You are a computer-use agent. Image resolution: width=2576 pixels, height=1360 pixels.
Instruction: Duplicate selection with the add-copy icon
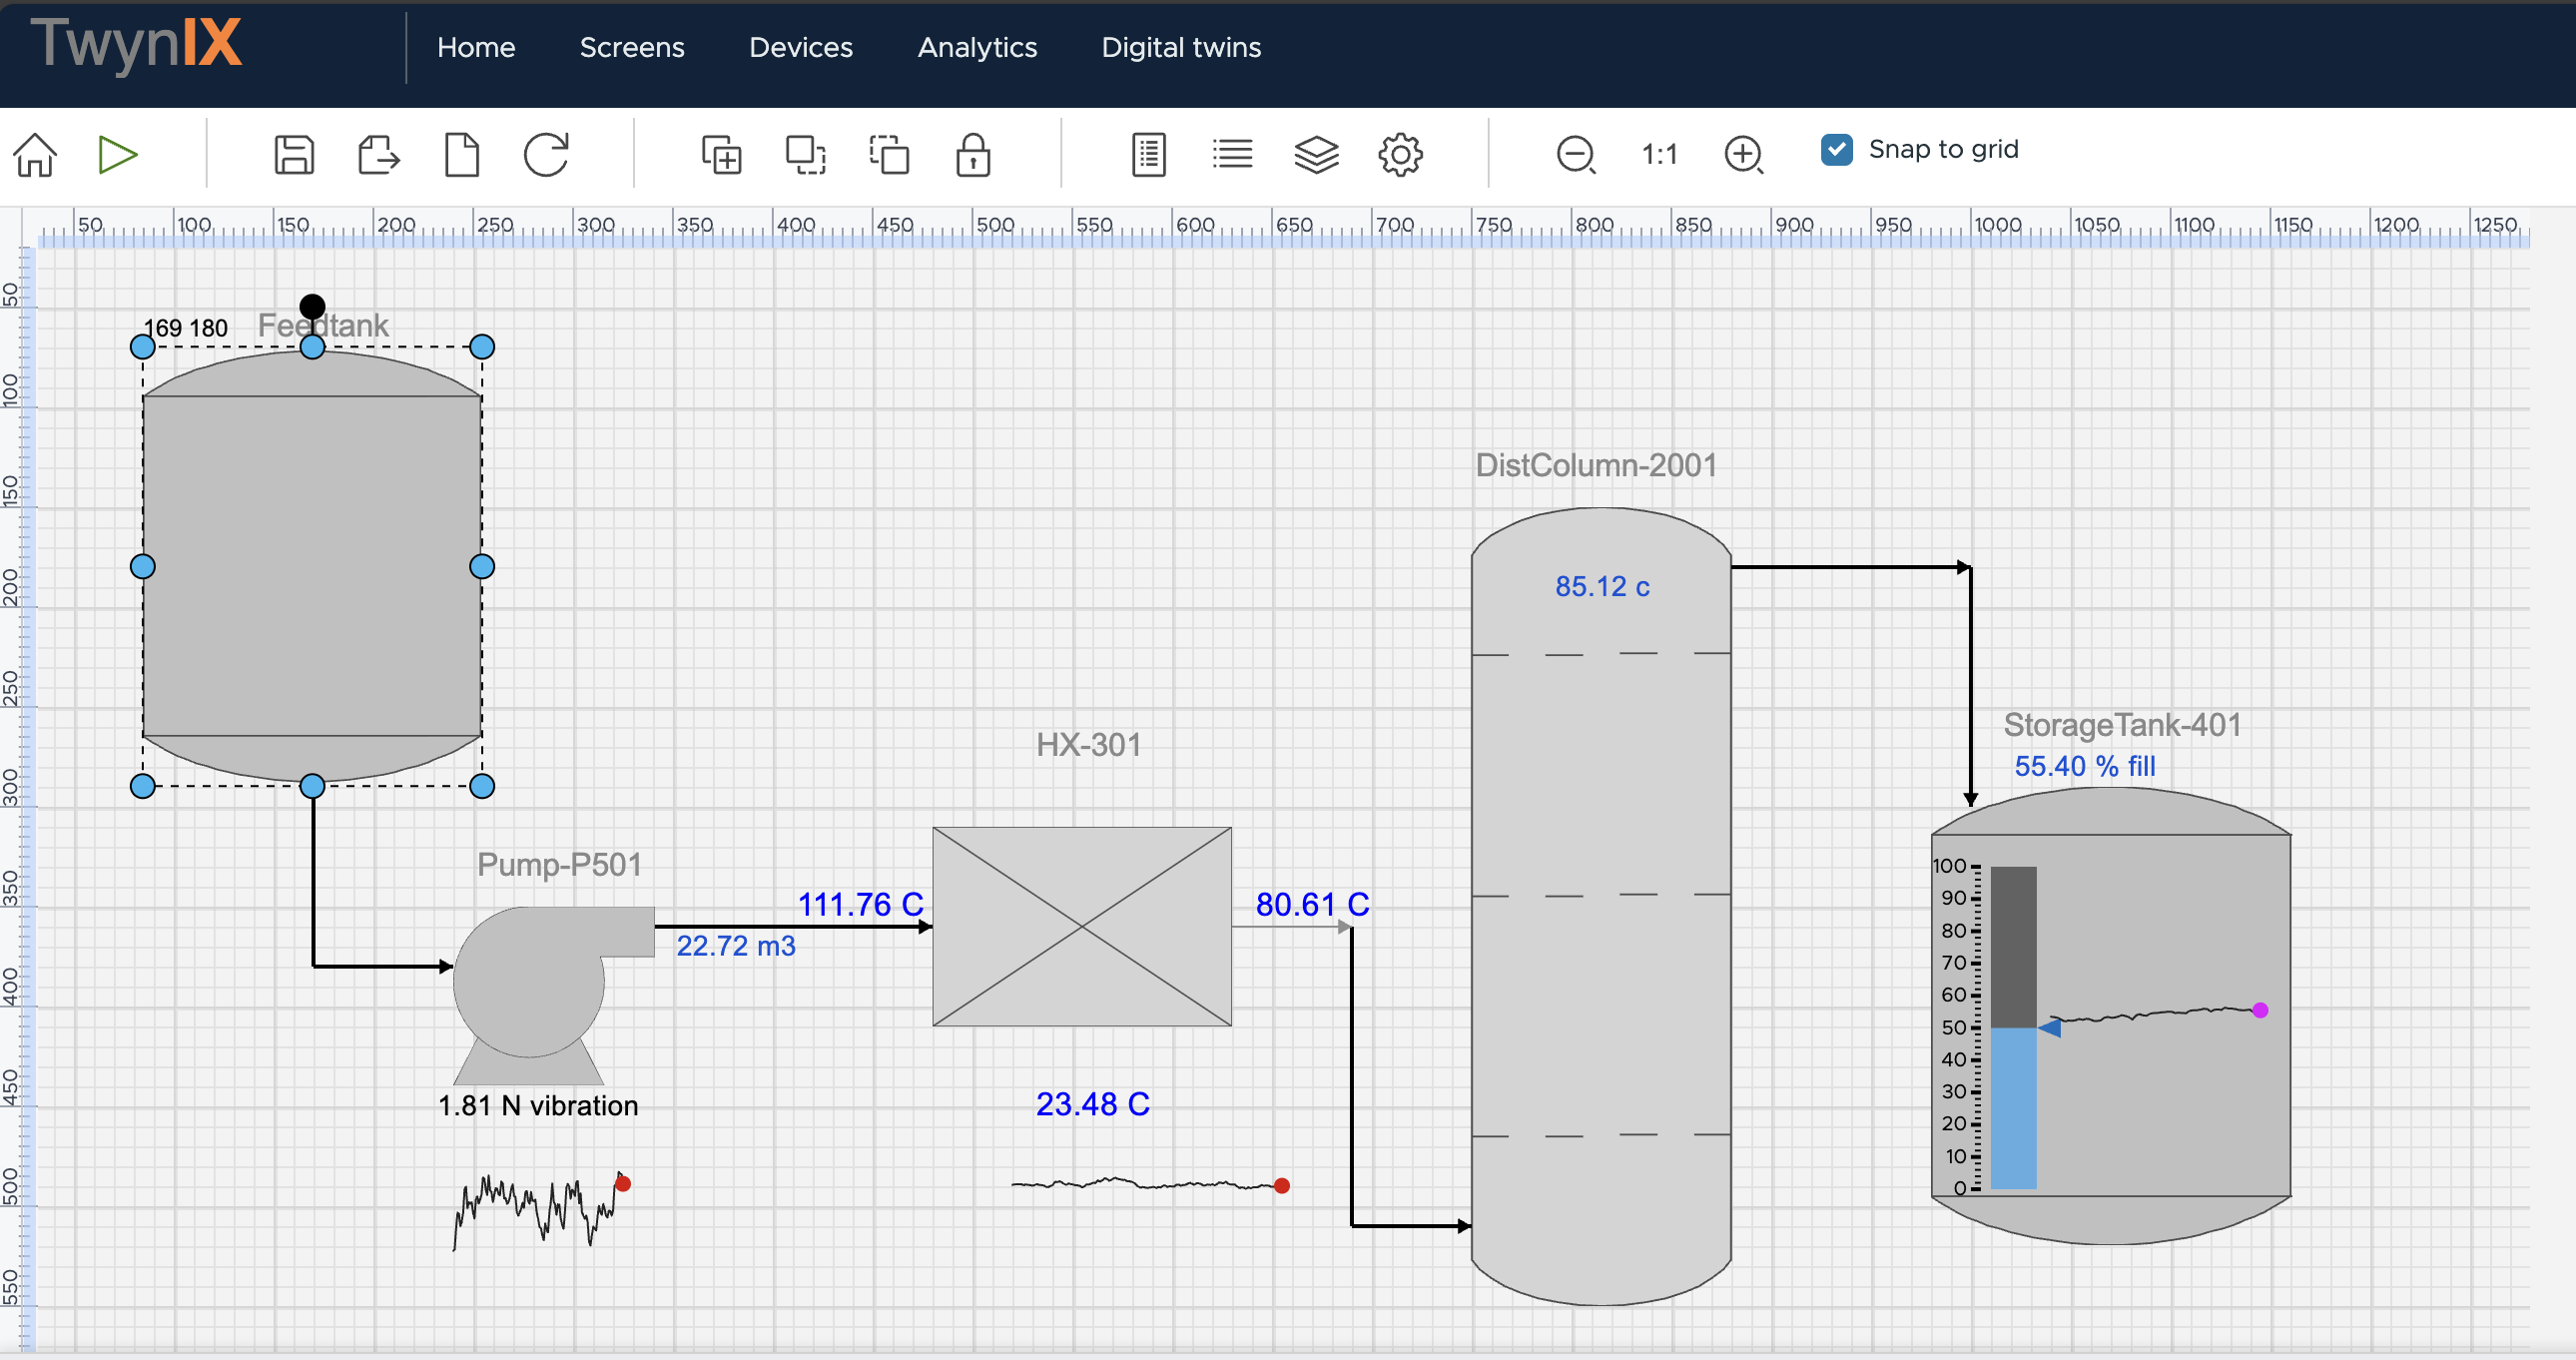click(x=722, y=154)
